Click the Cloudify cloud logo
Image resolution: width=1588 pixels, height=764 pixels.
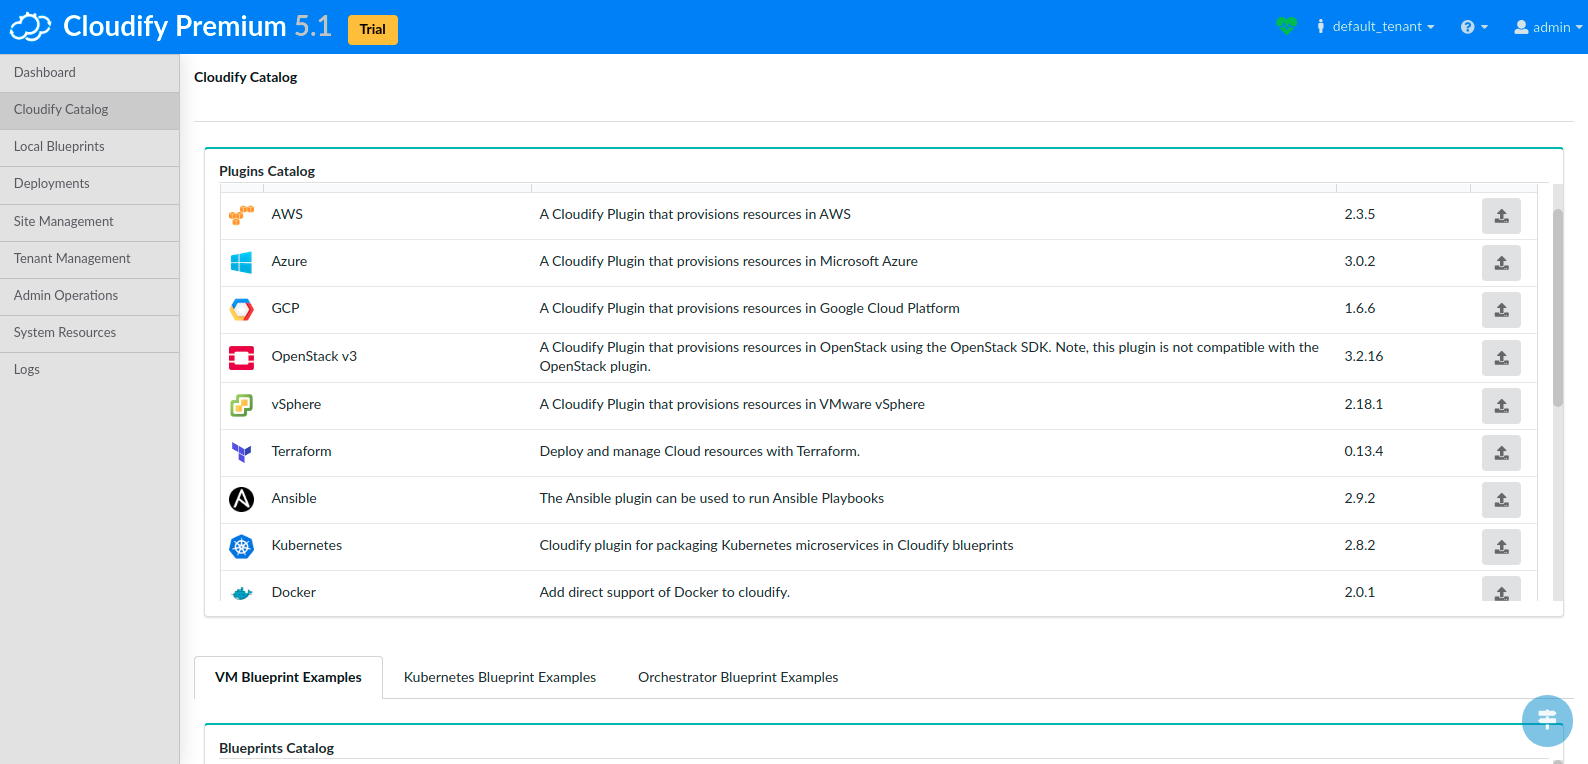click(30, 27)
